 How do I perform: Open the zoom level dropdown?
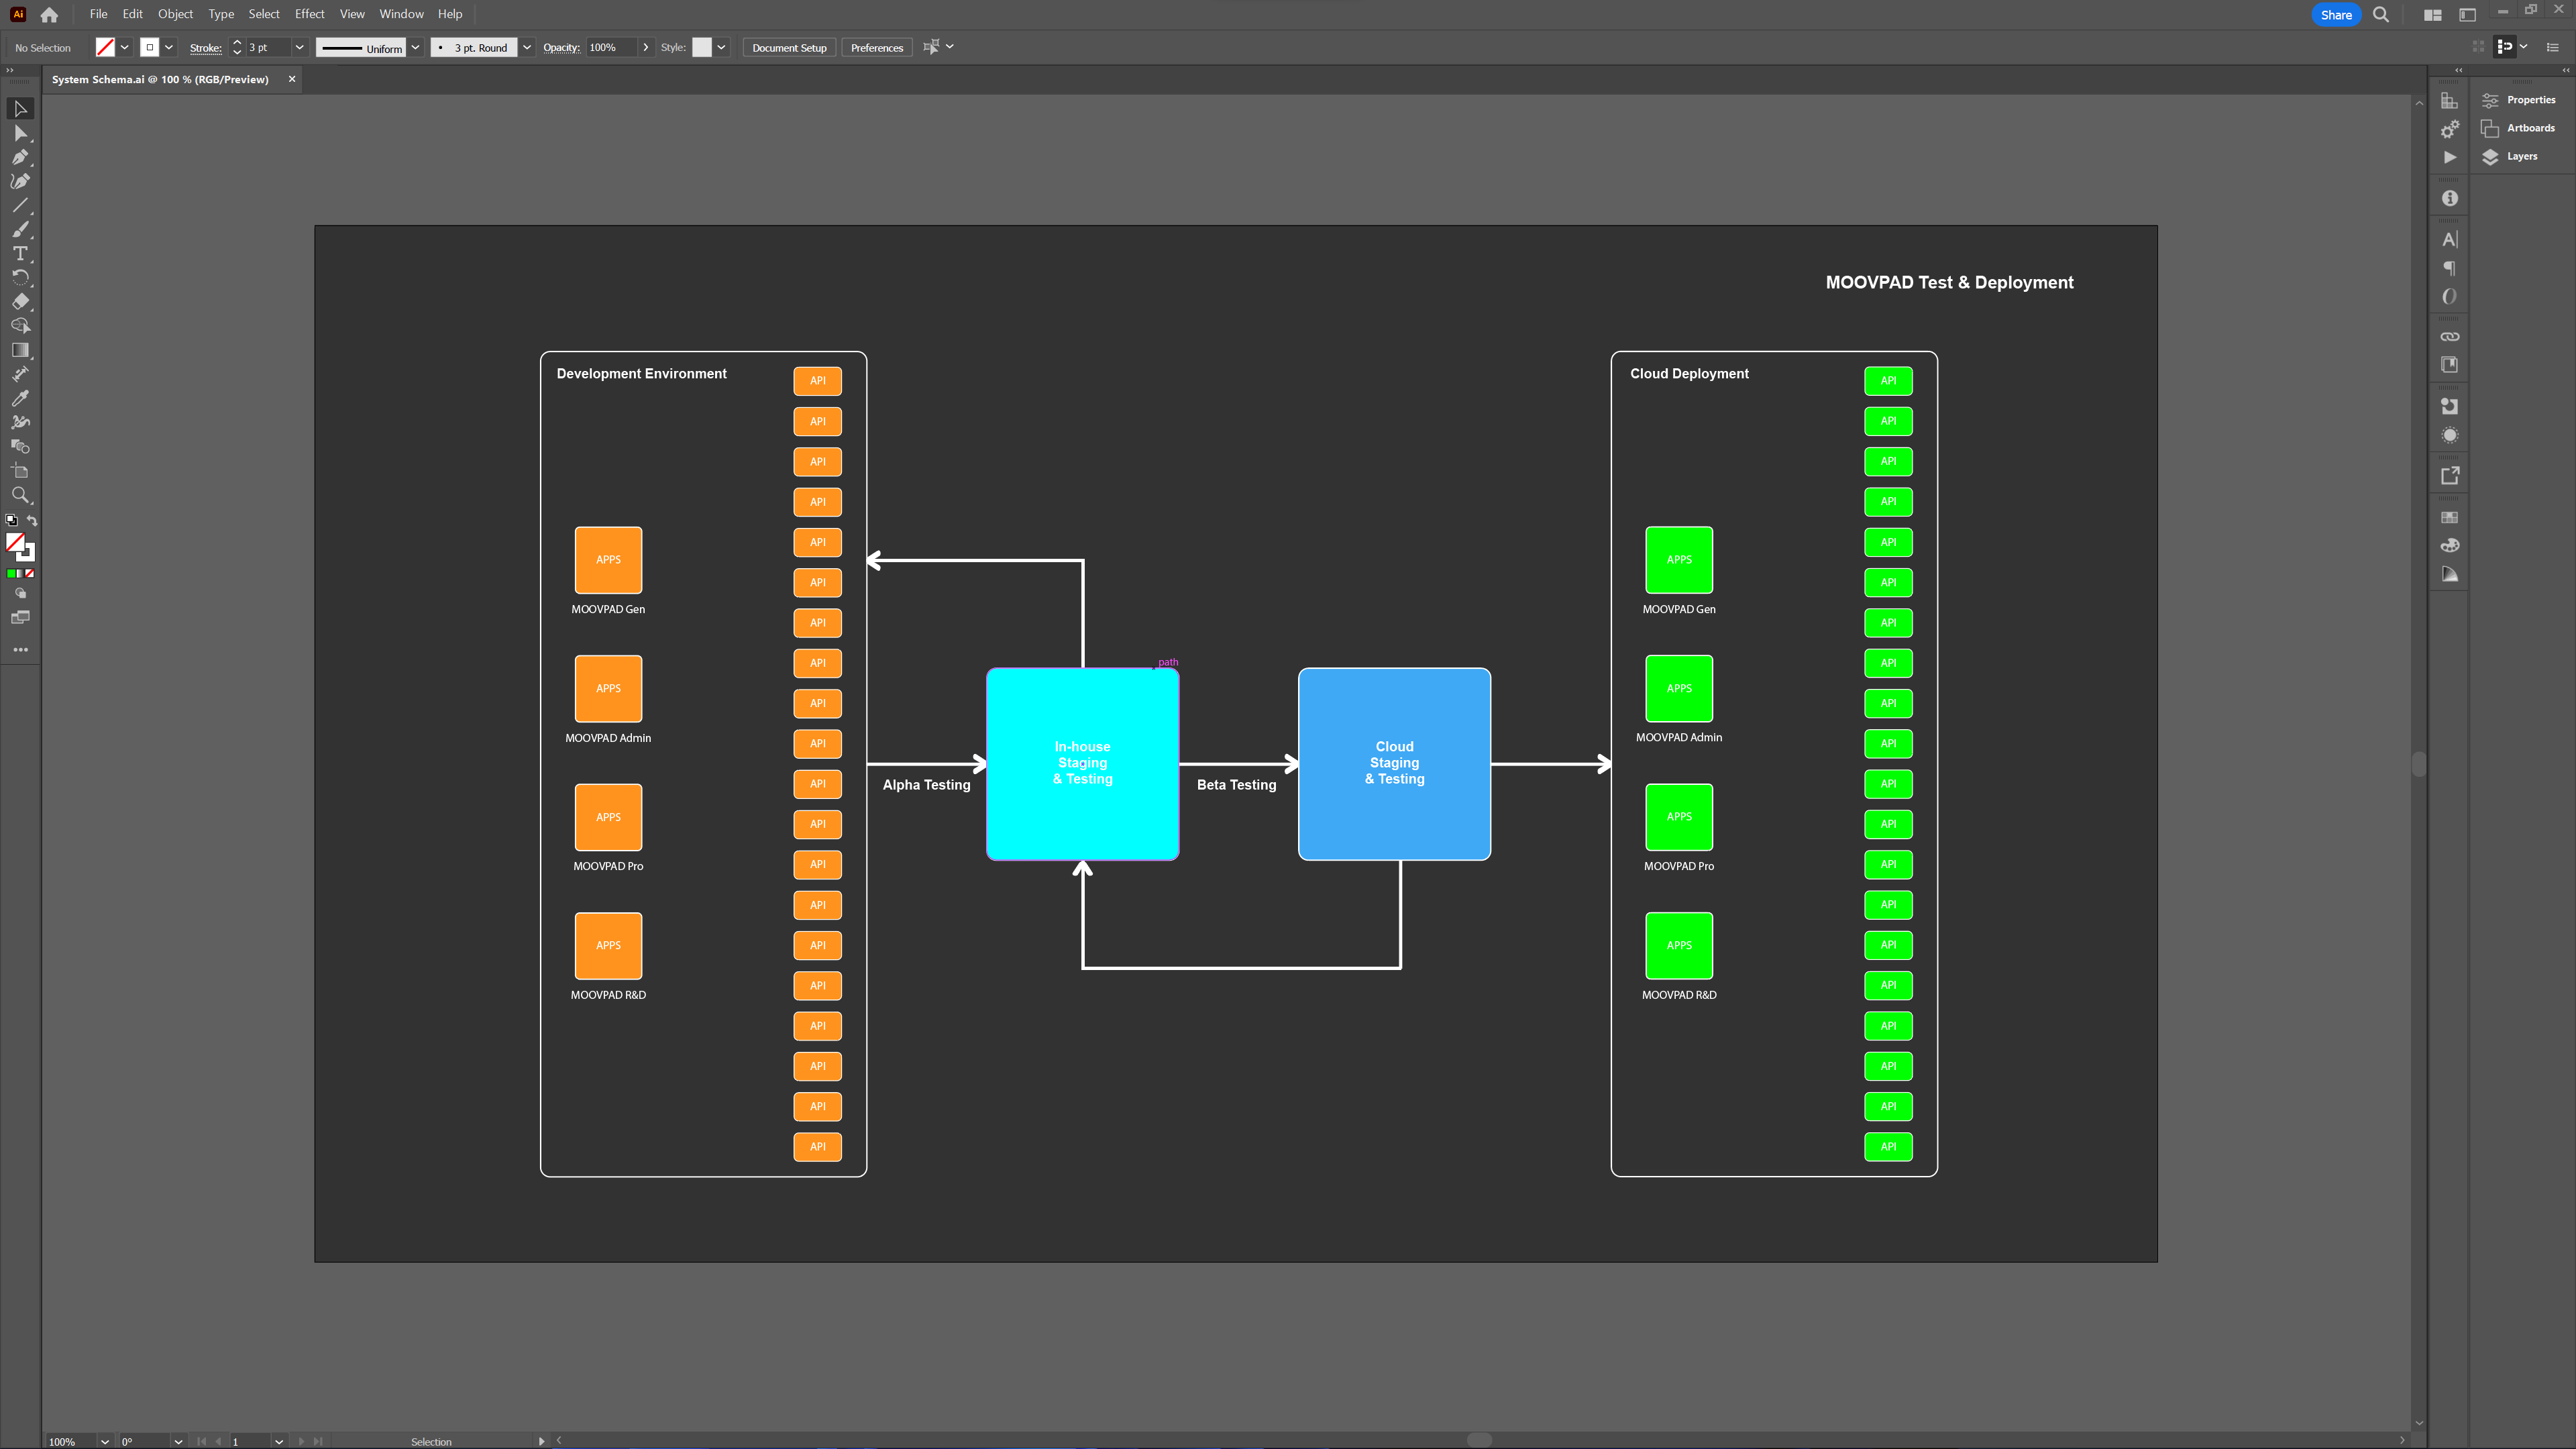click(x=104, y=1441)
